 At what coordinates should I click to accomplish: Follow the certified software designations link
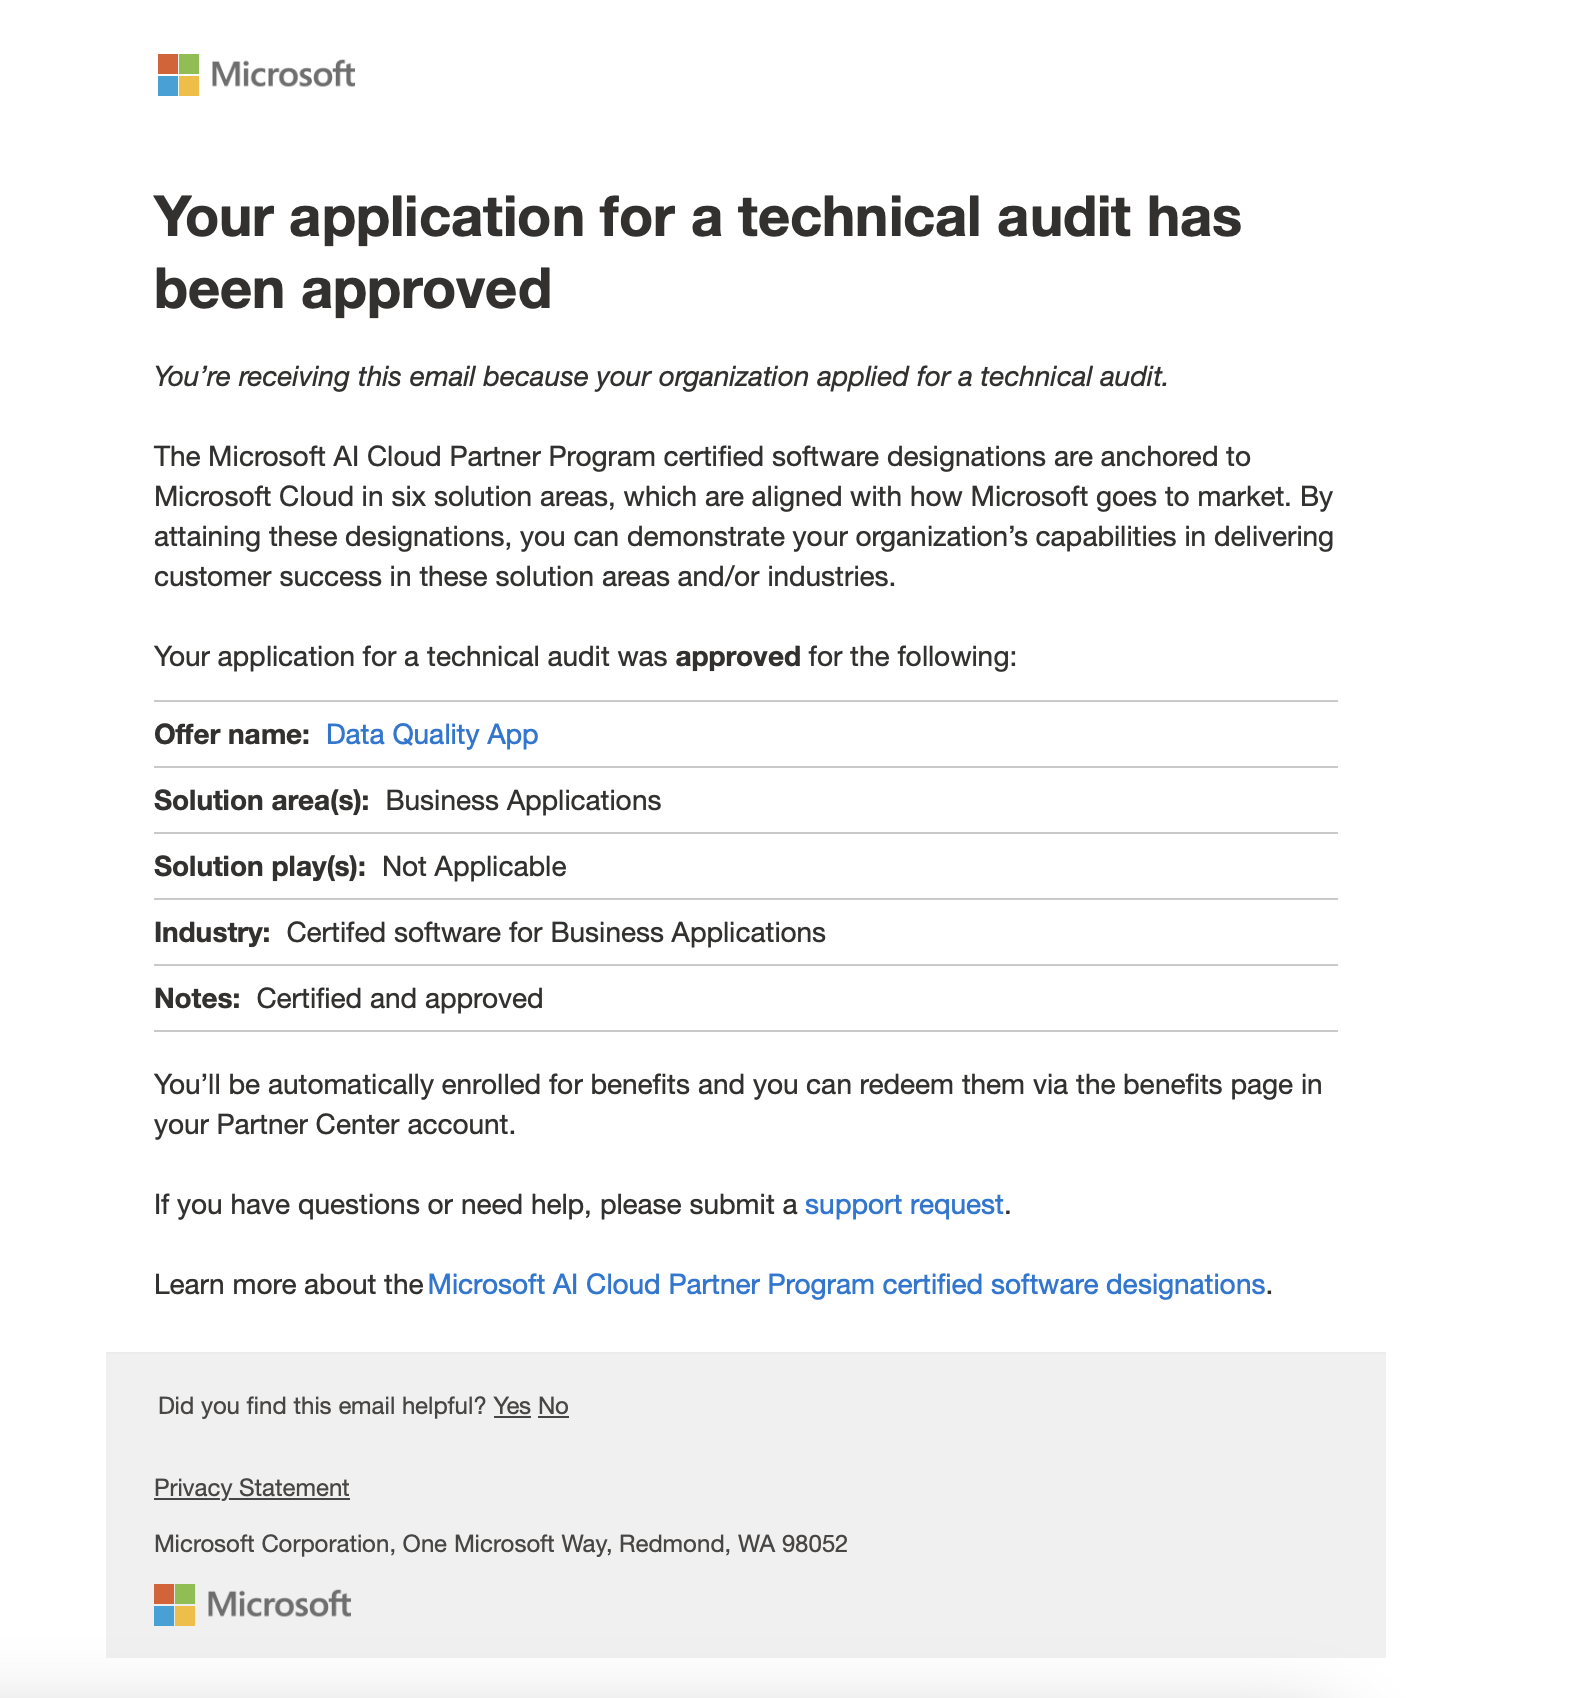click(x=847, y=1285)
